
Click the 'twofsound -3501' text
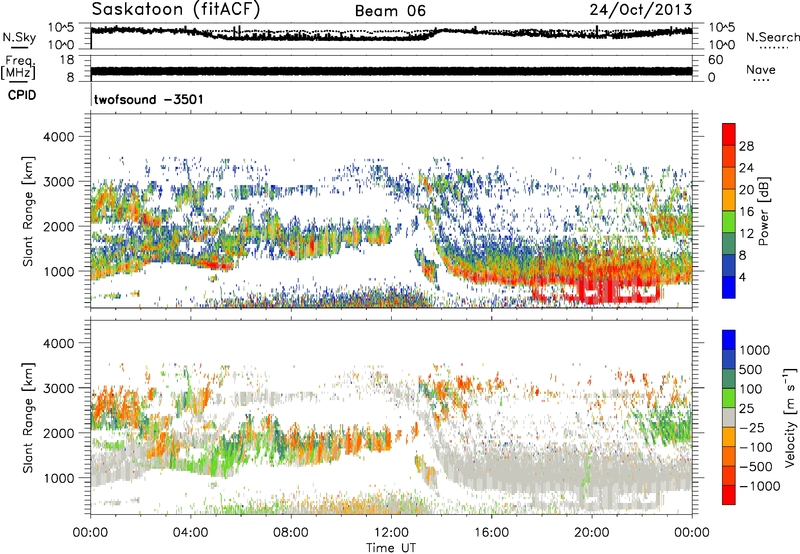[x=148, y=99]
